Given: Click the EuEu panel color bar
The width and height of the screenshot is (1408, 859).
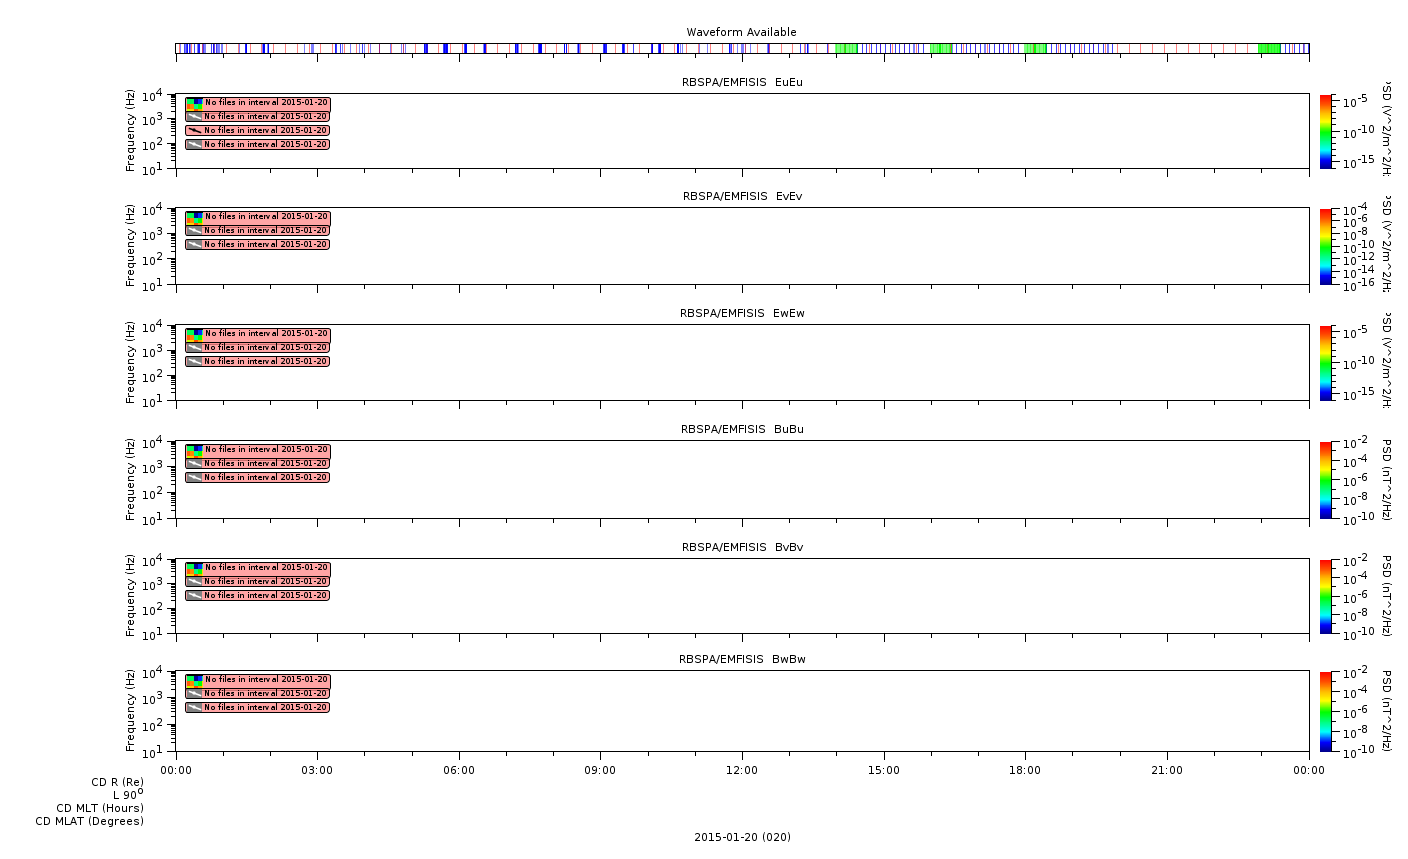Looking at the screenshot, I should tap(1326, 131).
